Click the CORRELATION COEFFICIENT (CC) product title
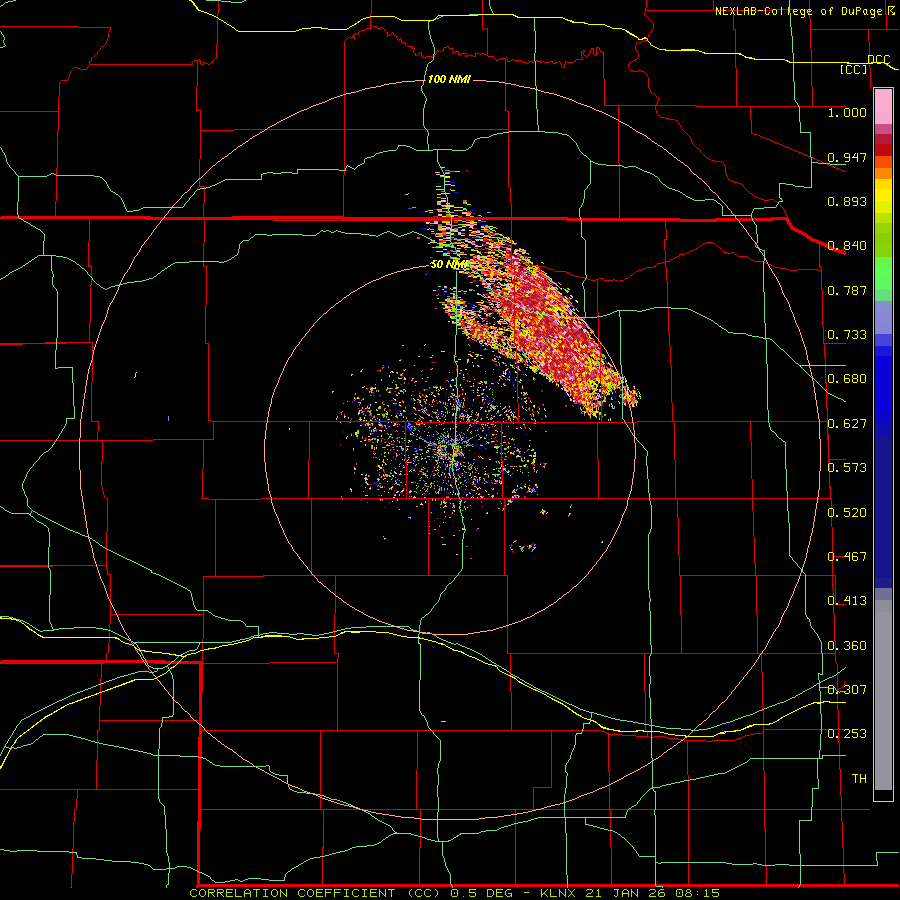Screen dimensions: 900x900 coord(317,893)
